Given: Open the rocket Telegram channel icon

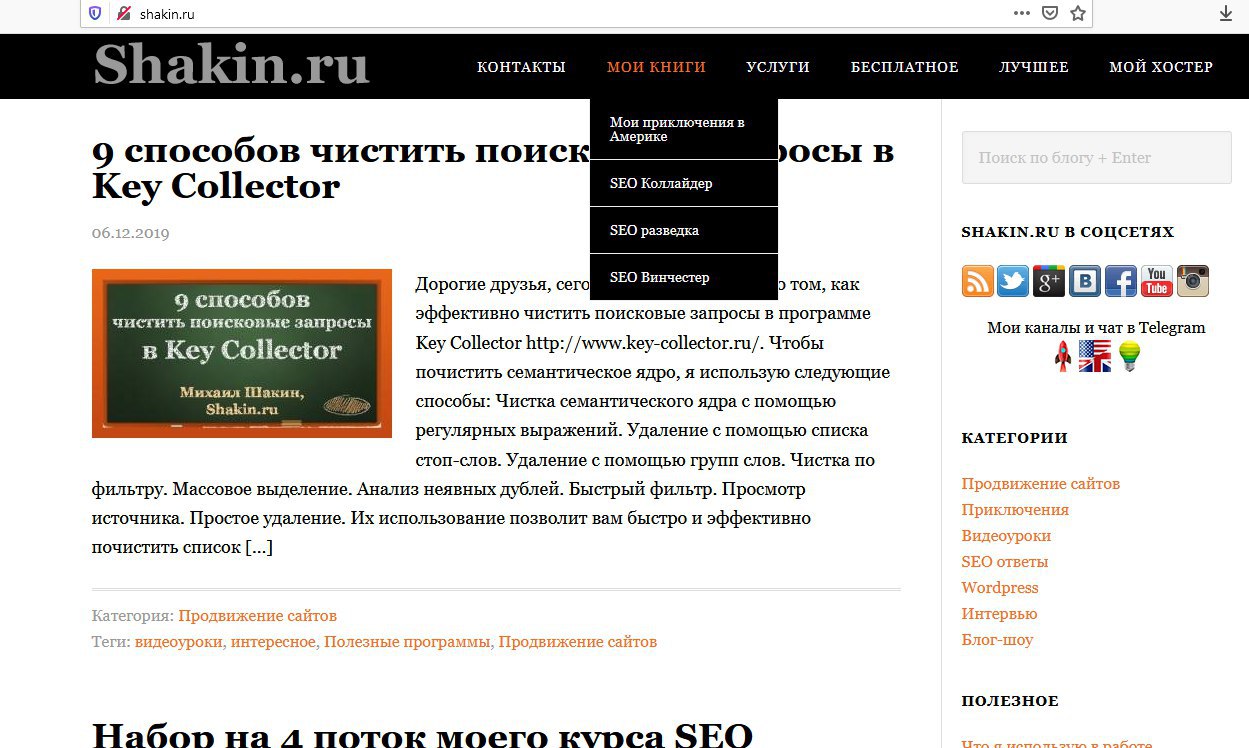Looking at the screenshot, I should click(x=1063, y=356).
